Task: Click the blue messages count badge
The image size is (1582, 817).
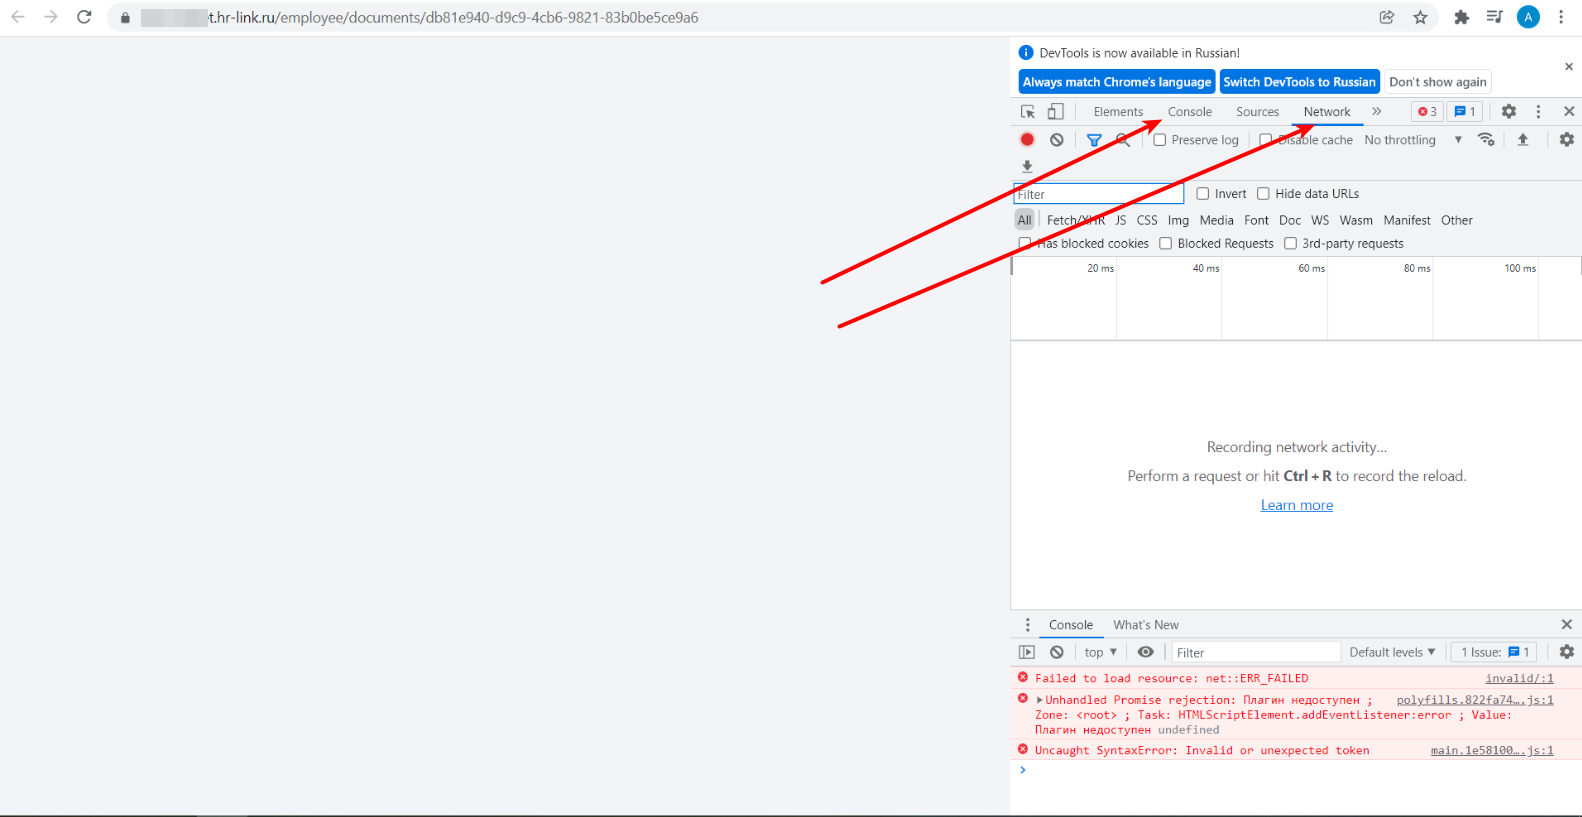Action: point(1465,112)
